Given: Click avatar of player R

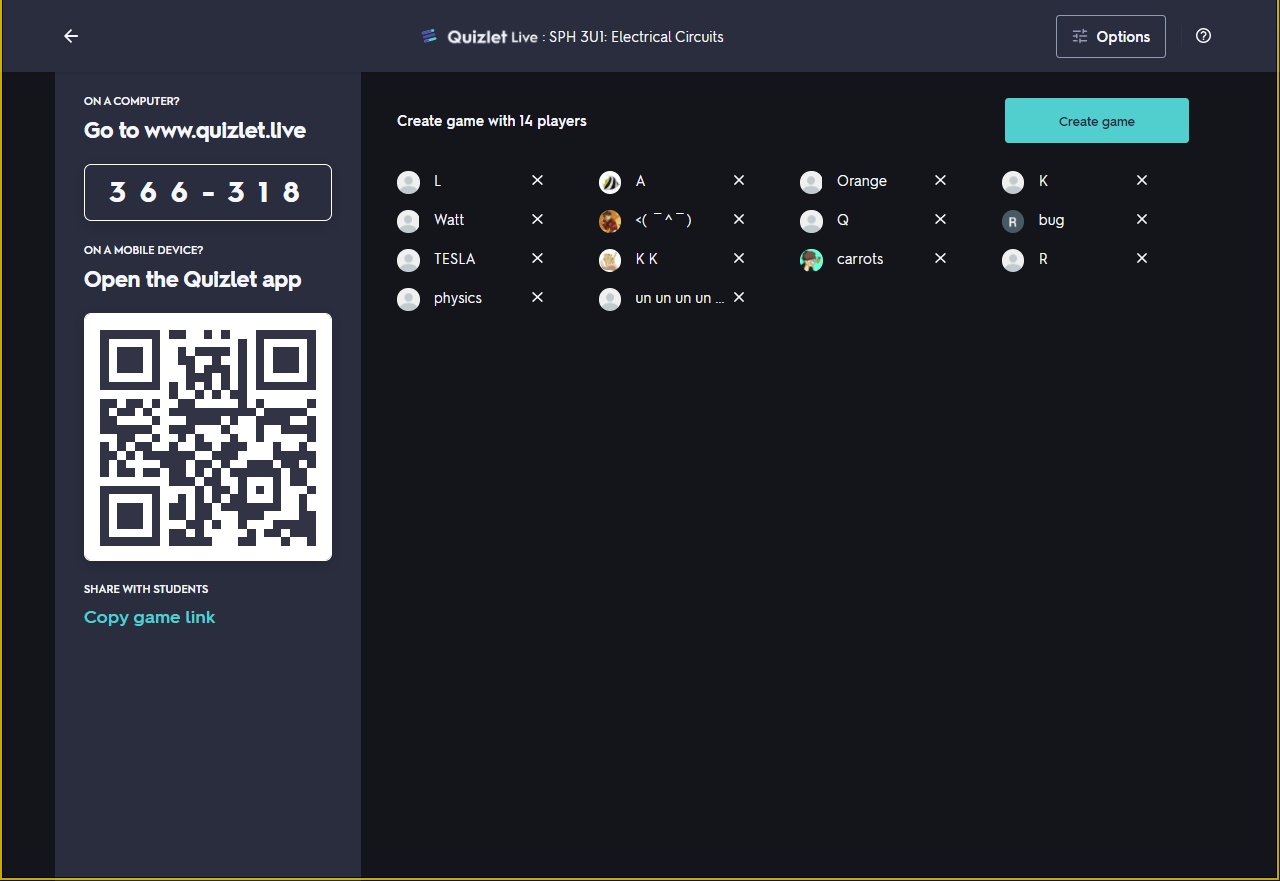Looking at the screenshot, I should pos(1013,260).
